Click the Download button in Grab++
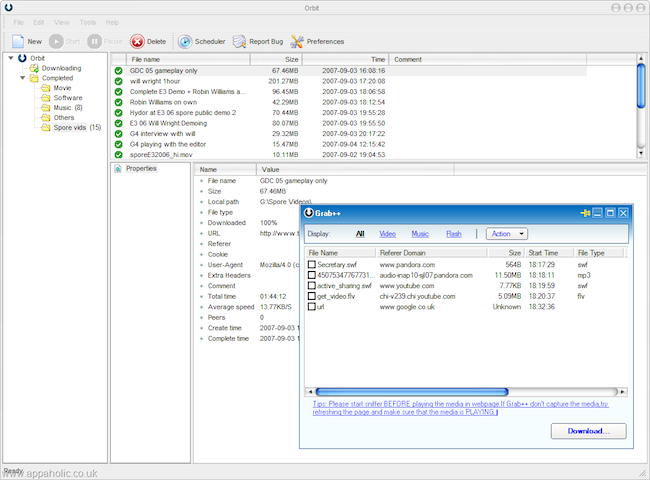 pos(589,431)
